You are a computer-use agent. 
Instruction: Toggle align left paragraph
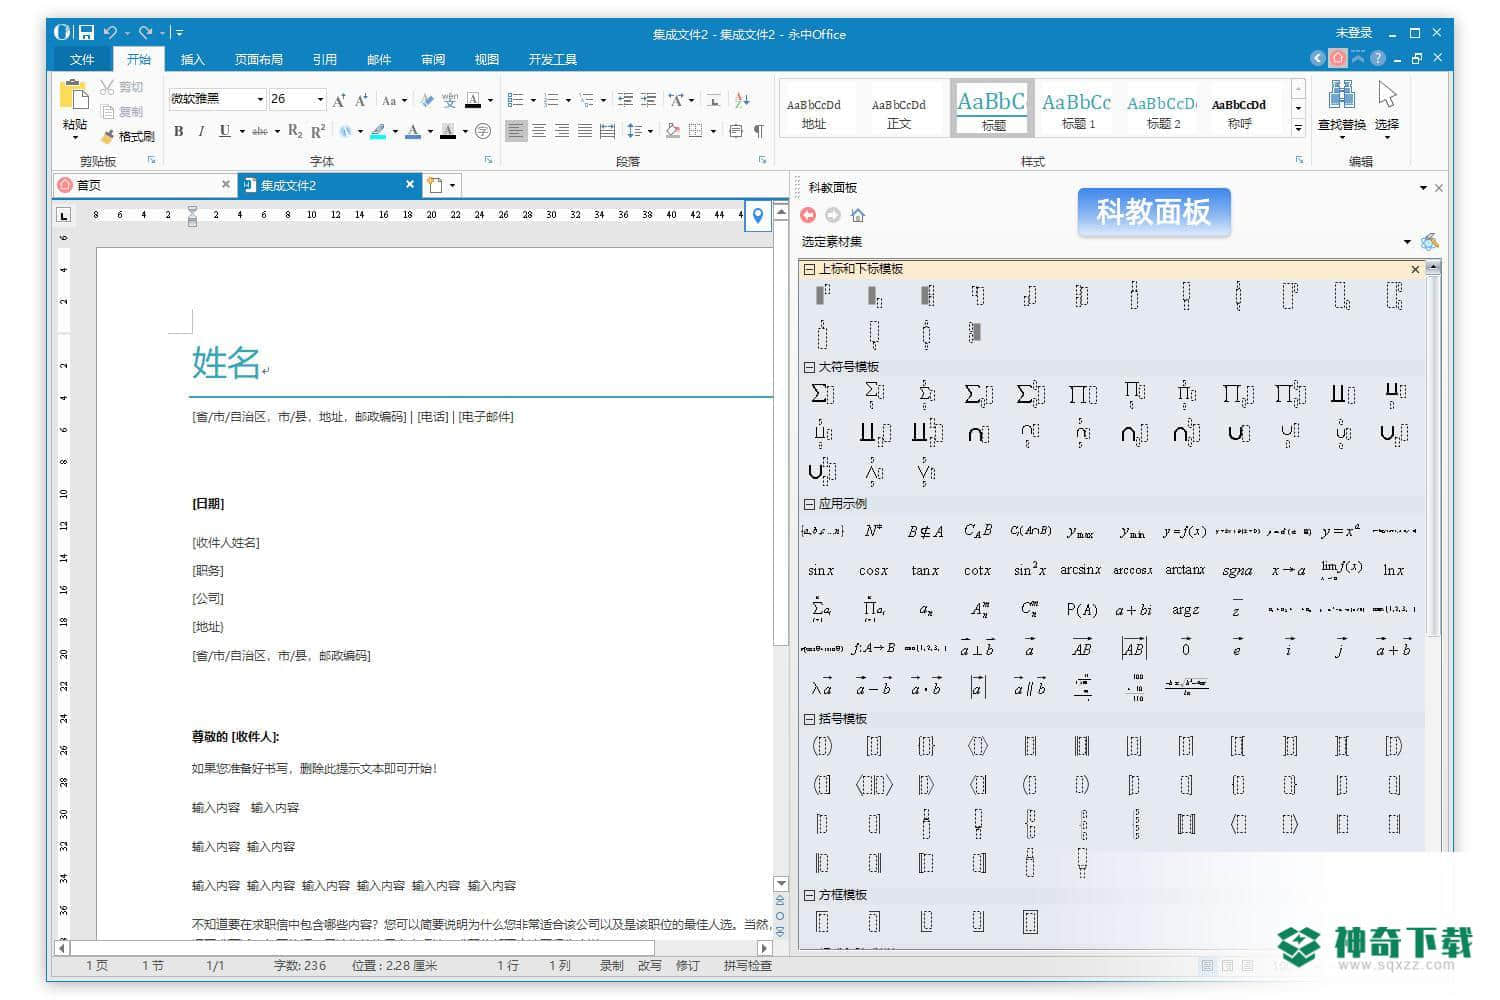point(515,131)
